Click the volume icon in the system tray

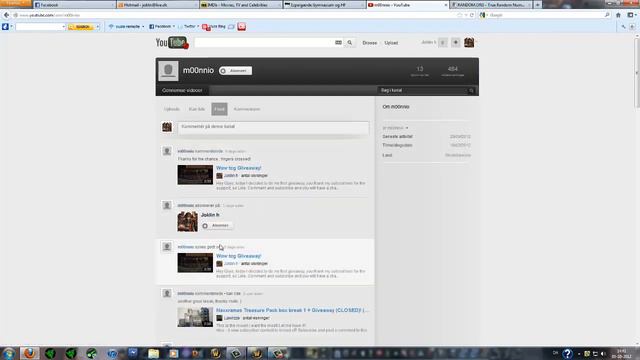point(603,353)
